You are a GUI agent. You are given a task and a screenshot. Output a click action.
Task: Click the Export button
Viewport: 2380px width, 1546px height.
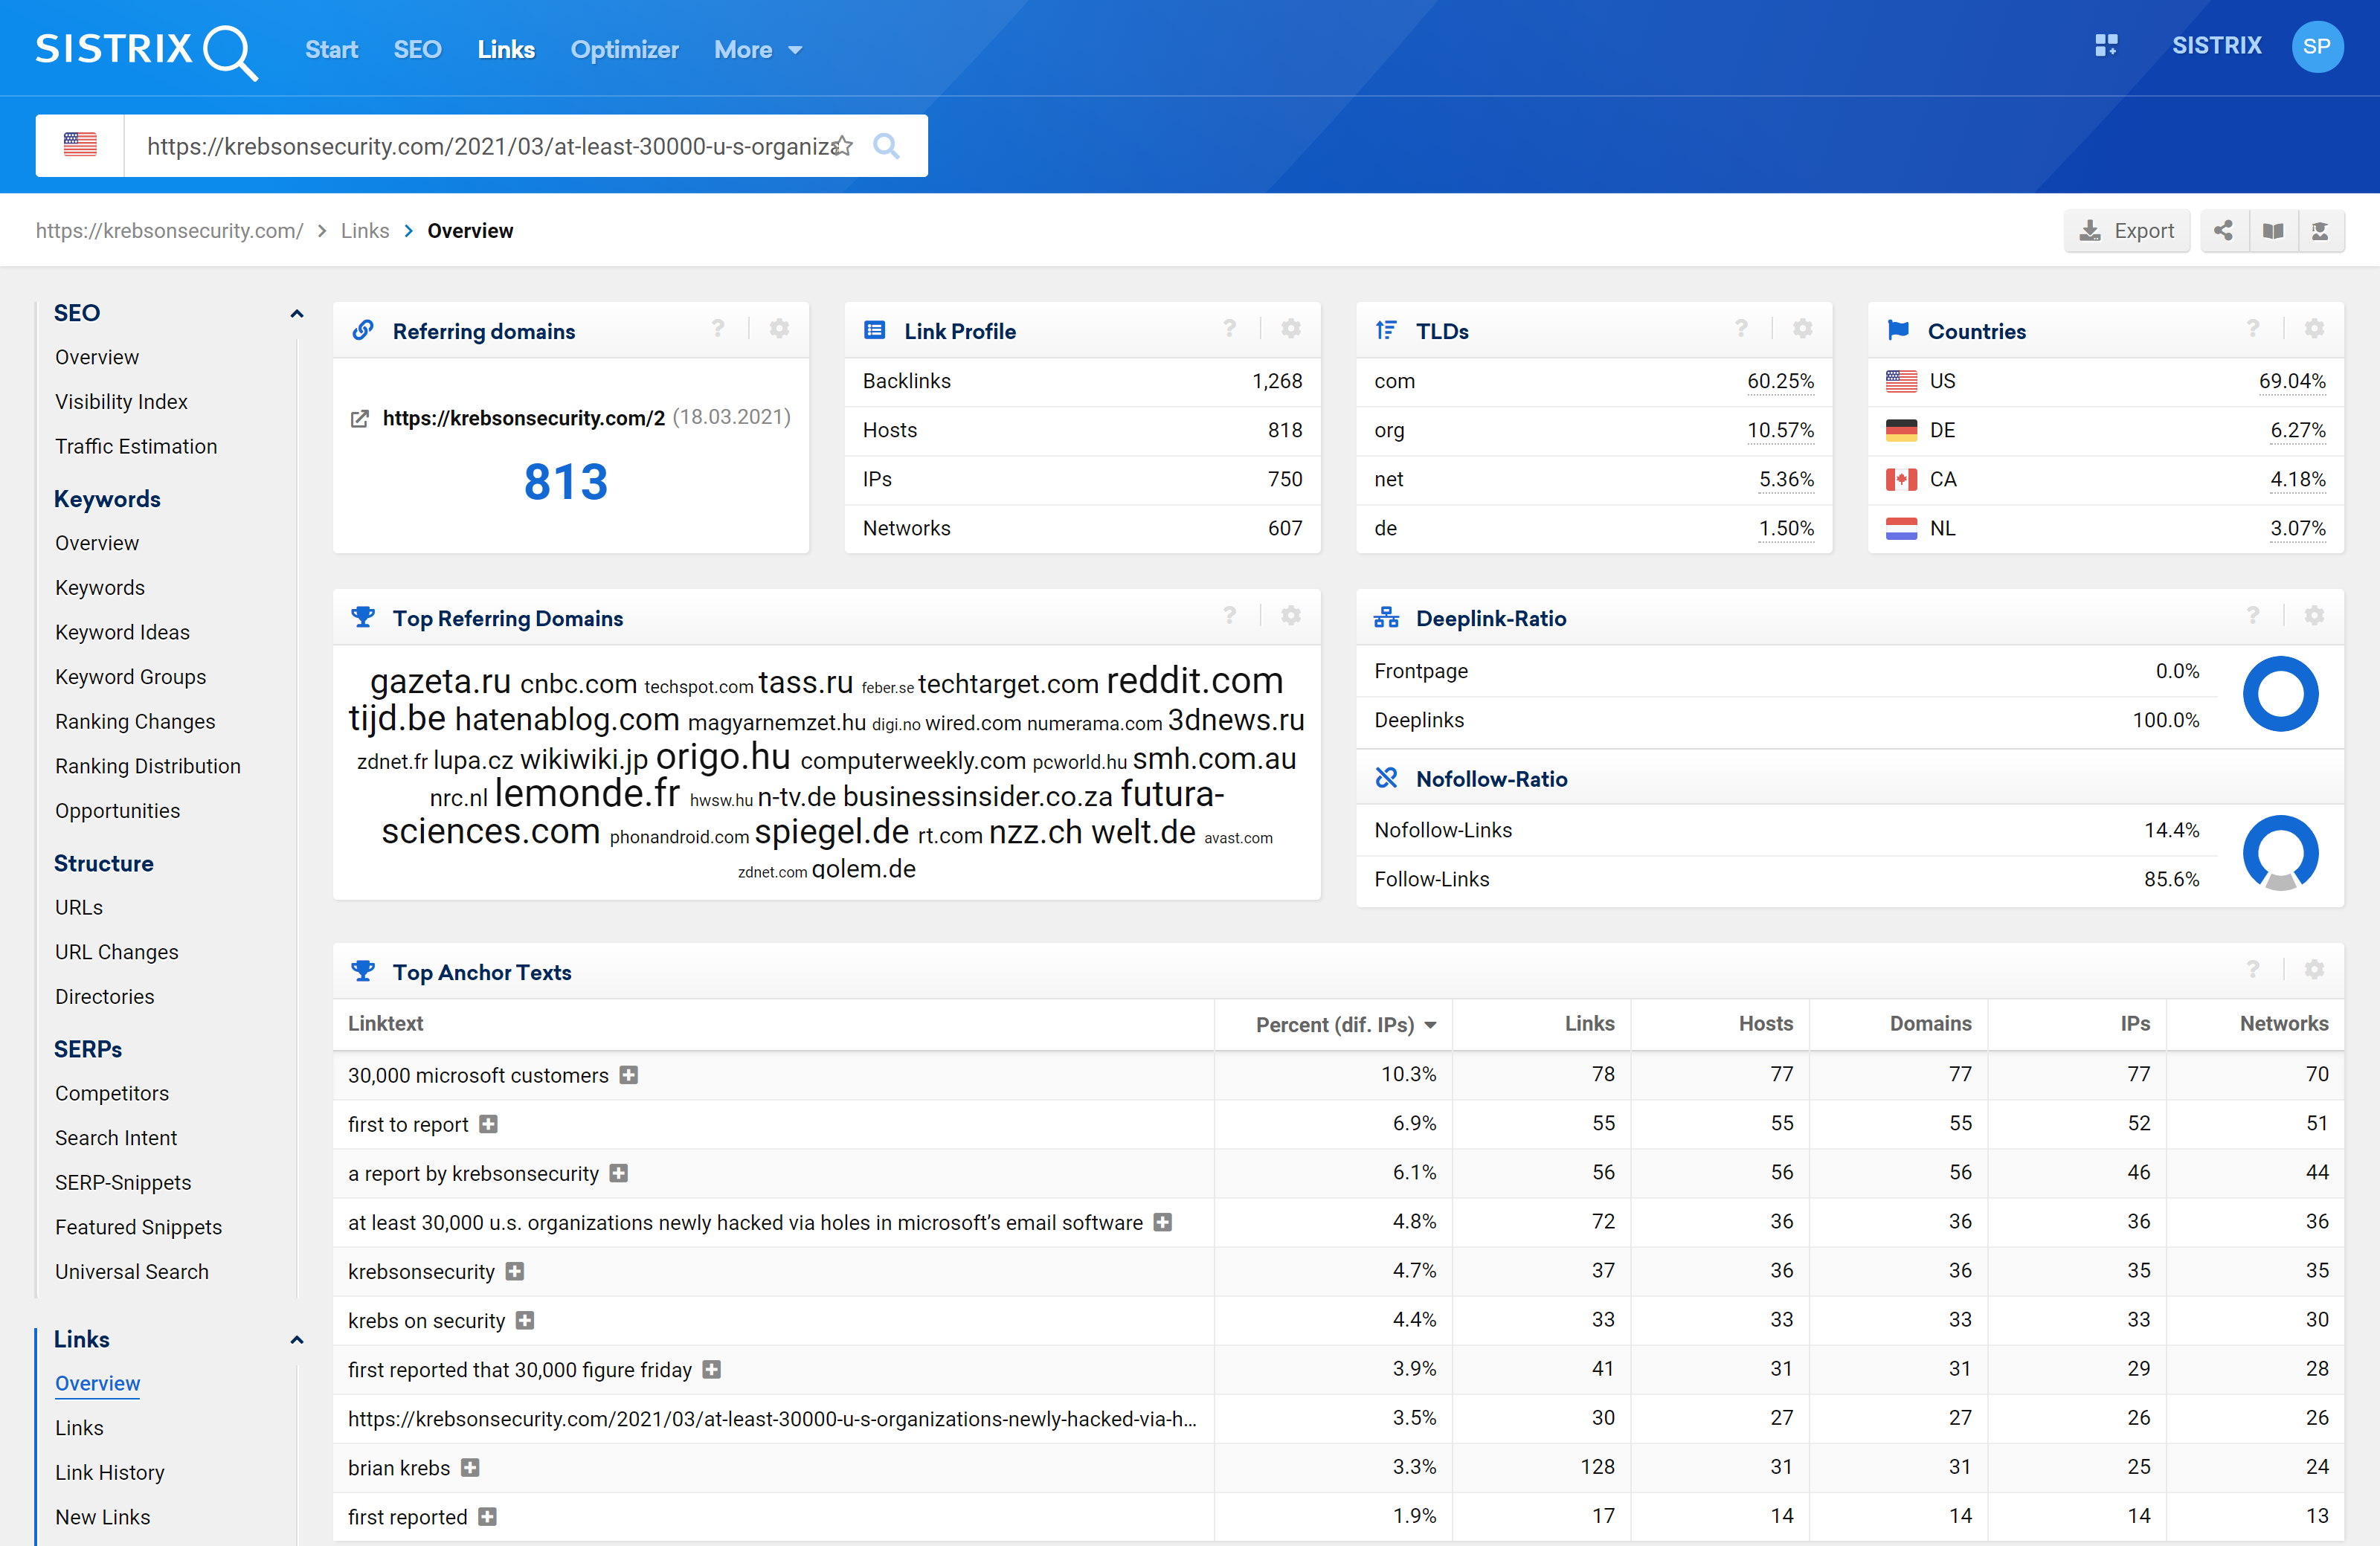[2126, 231]
